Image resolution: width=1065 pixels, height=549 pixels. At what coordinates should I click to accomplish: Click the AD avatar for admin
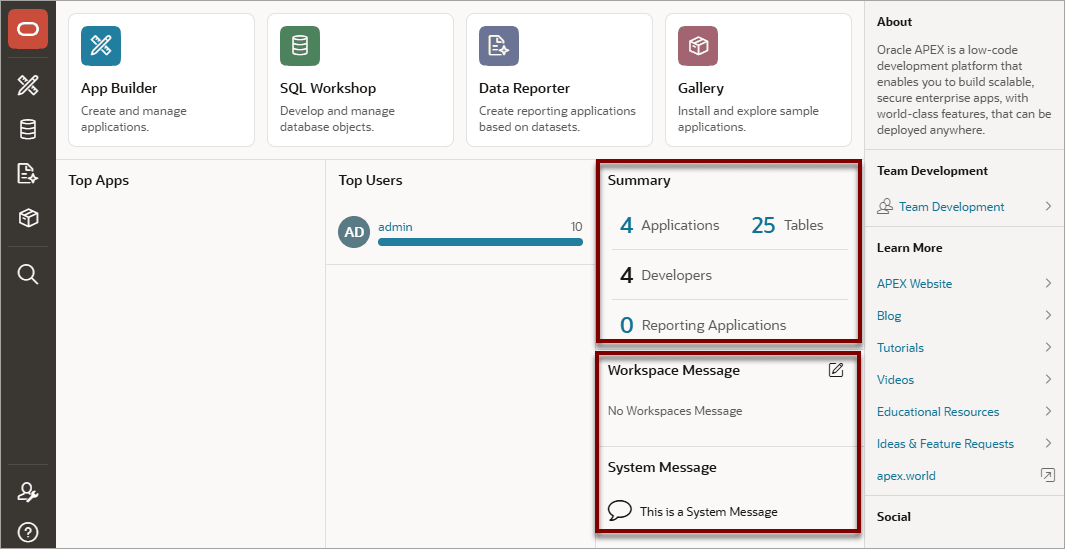[x=354, y=232]
